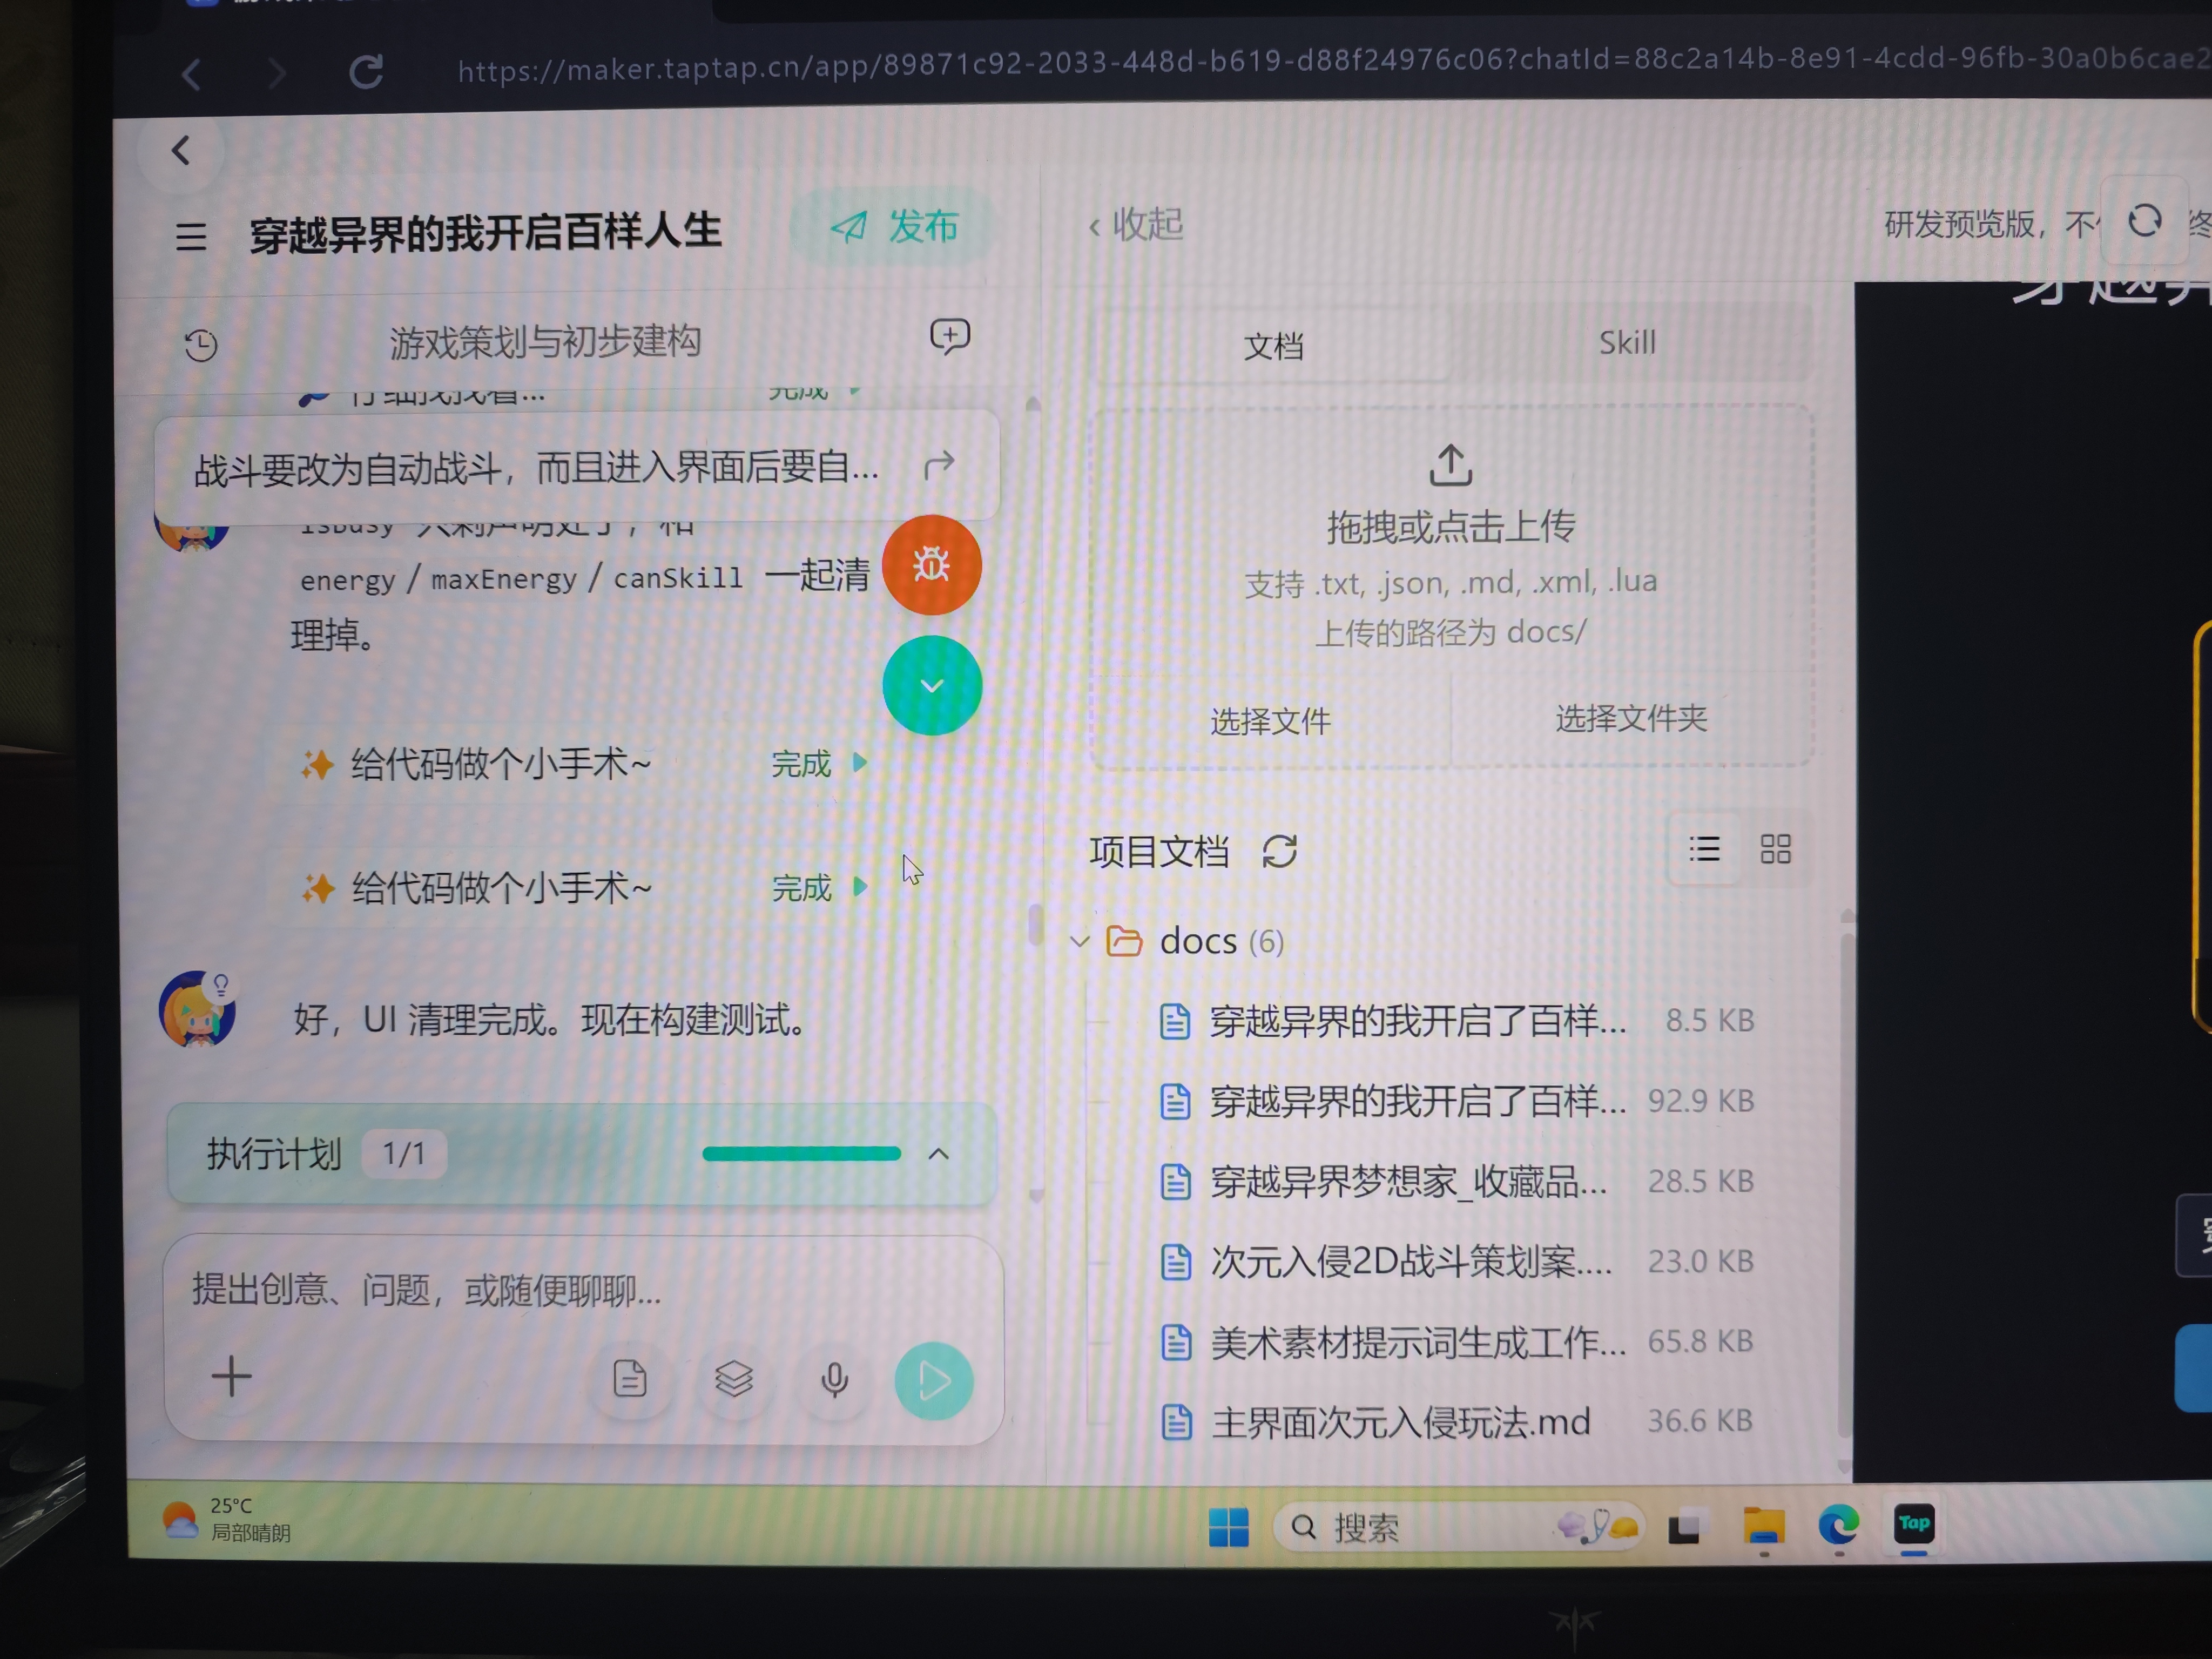
Task: Focus the 提出创意、问题，或随便聊聊 input box
Action: click(x=583, y=1290)
